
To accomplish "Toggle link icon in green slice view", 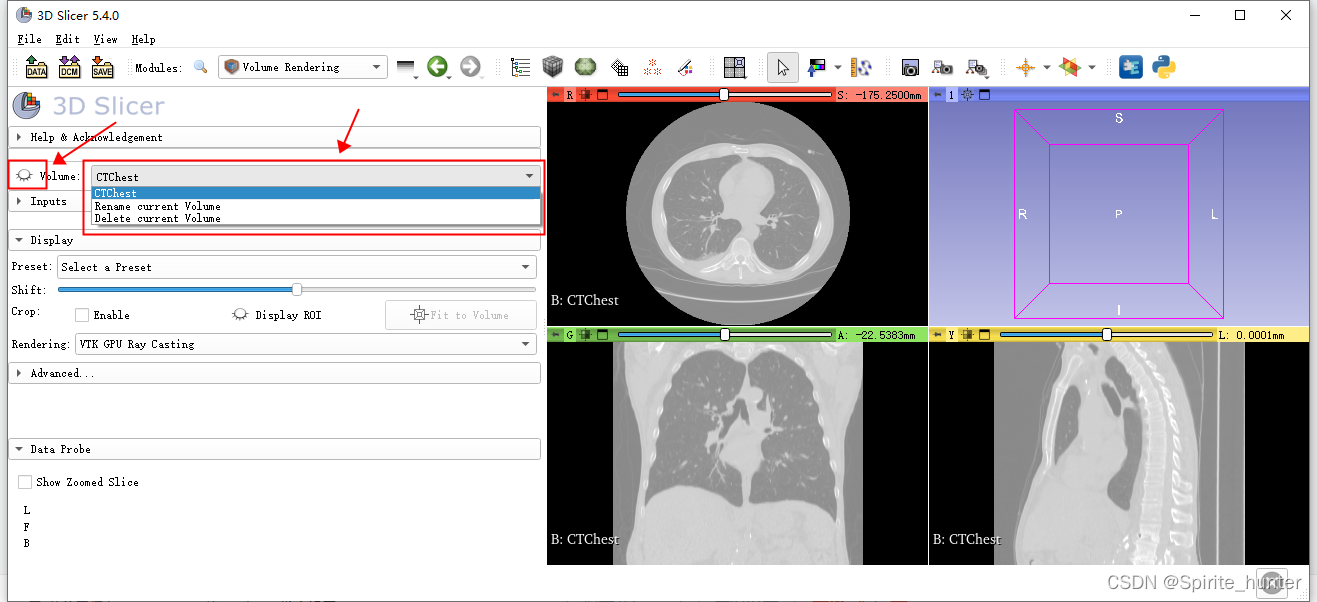I will click(x=586, y=335).
